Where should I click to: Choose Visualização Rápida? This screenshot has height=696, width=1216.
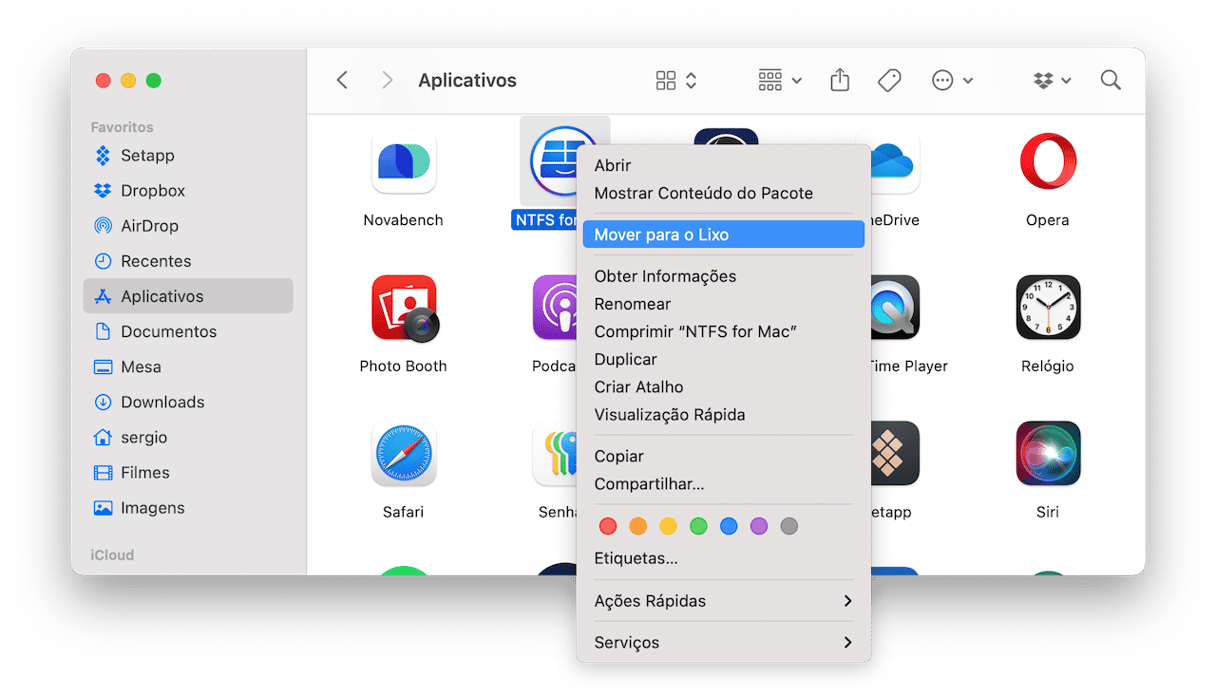point(724,414)
